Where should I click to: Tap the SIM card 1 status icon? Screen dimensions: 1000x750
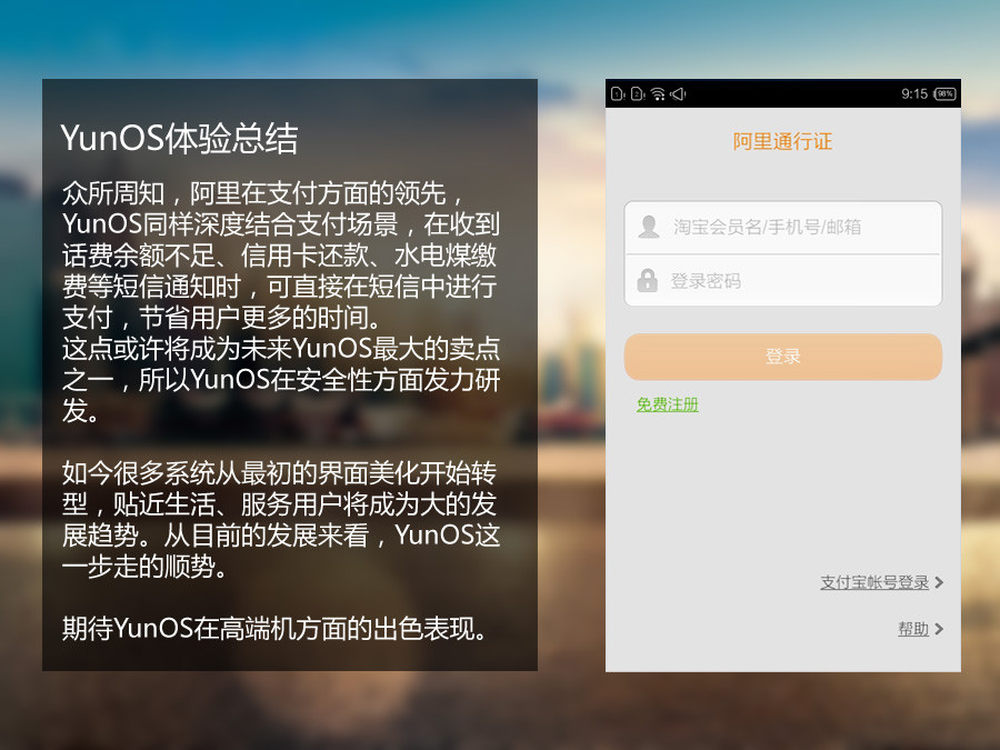click(618, 94)
